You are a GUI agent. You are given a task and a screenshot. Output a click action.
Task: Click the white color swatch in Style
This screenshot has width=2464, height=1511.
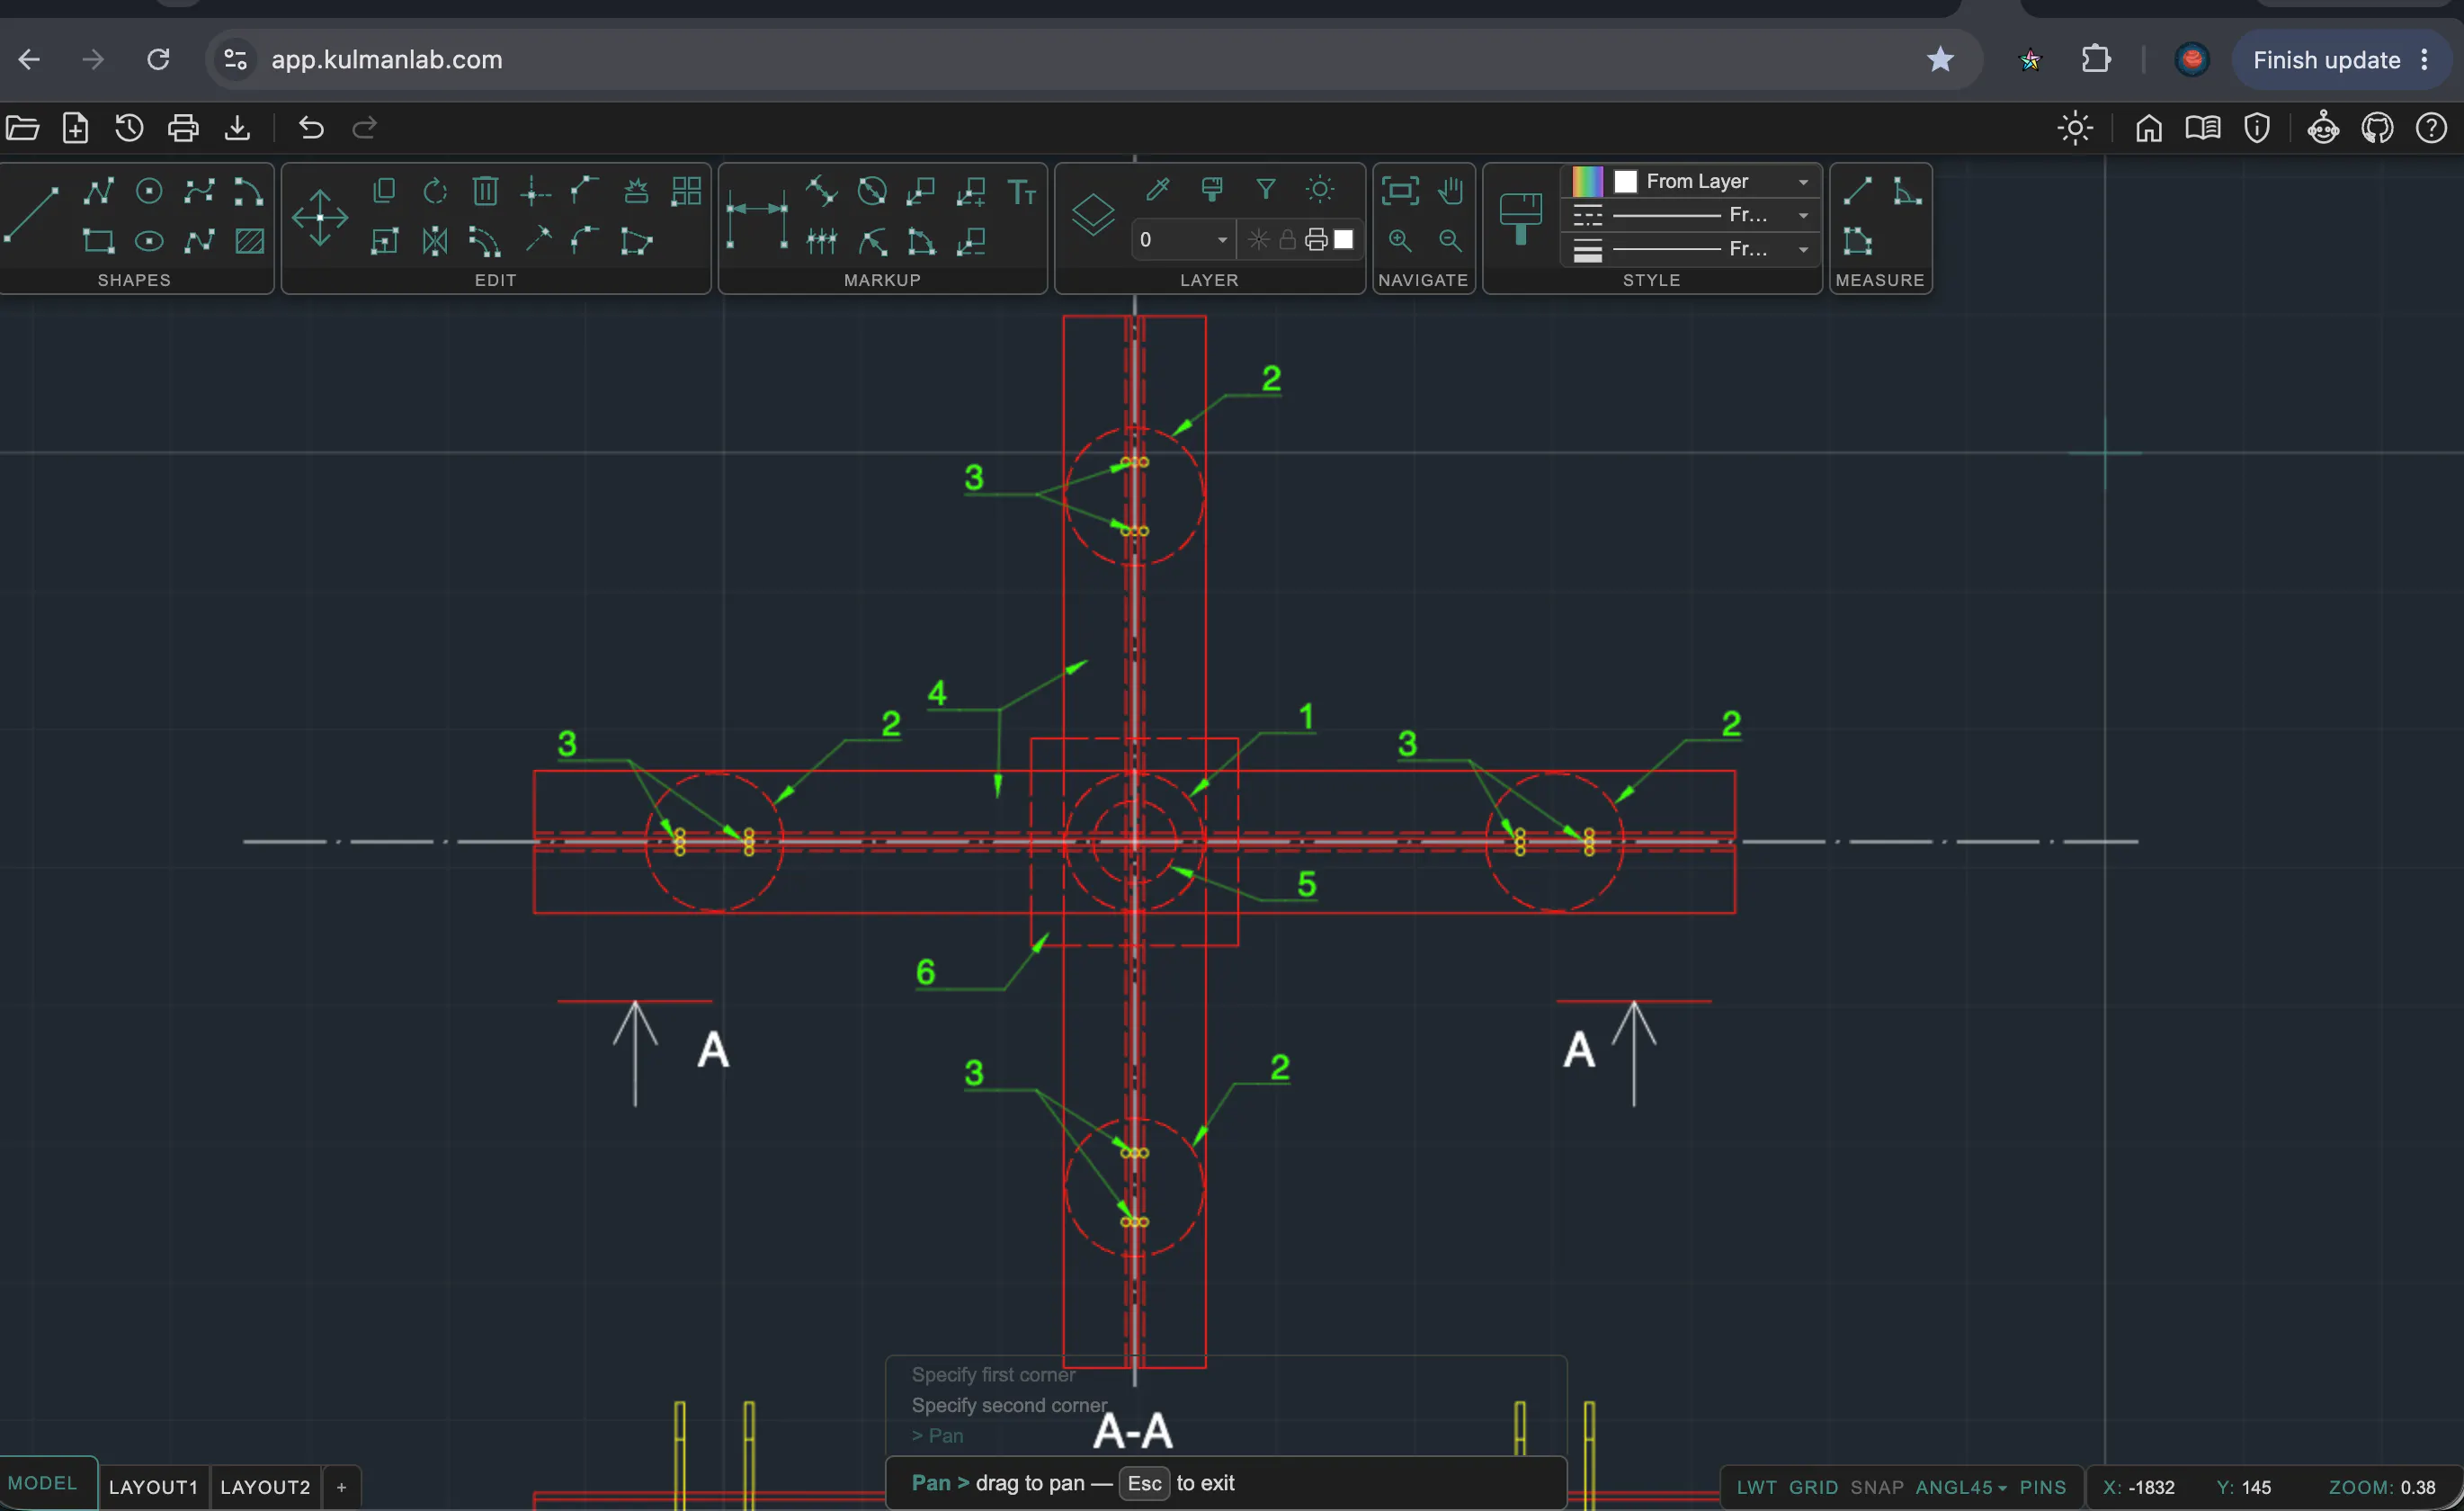[x=1626, y=181]
